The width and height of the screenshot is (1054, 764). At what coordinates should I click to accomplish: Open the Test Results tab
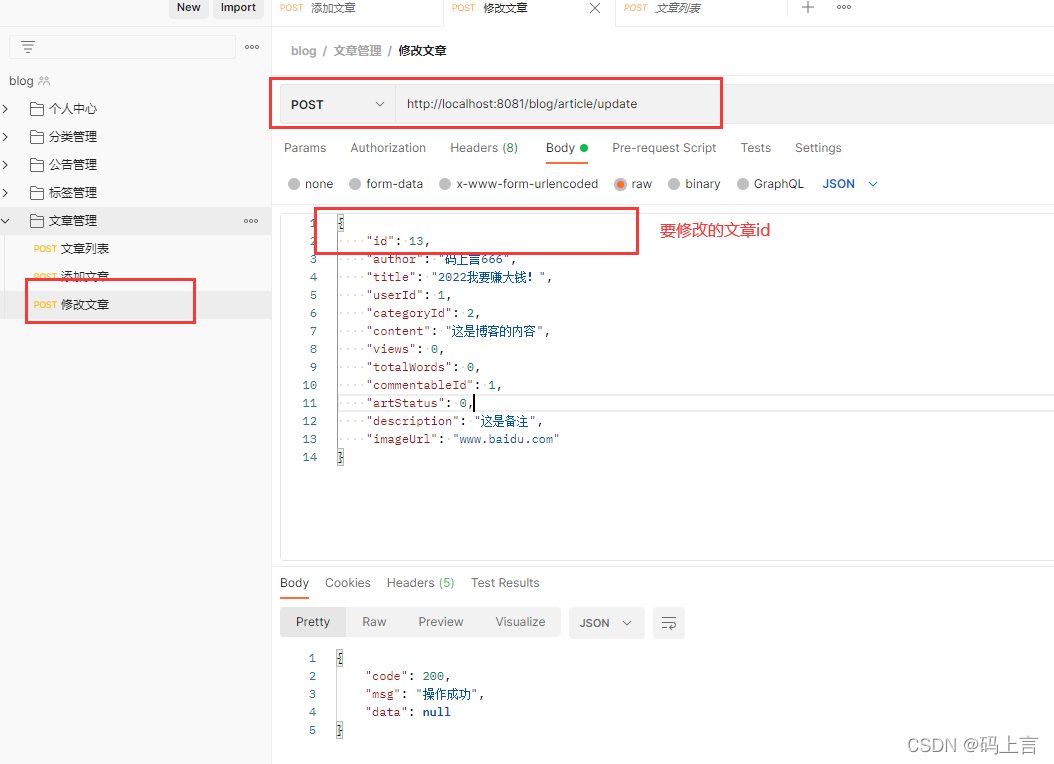point(505,583)
